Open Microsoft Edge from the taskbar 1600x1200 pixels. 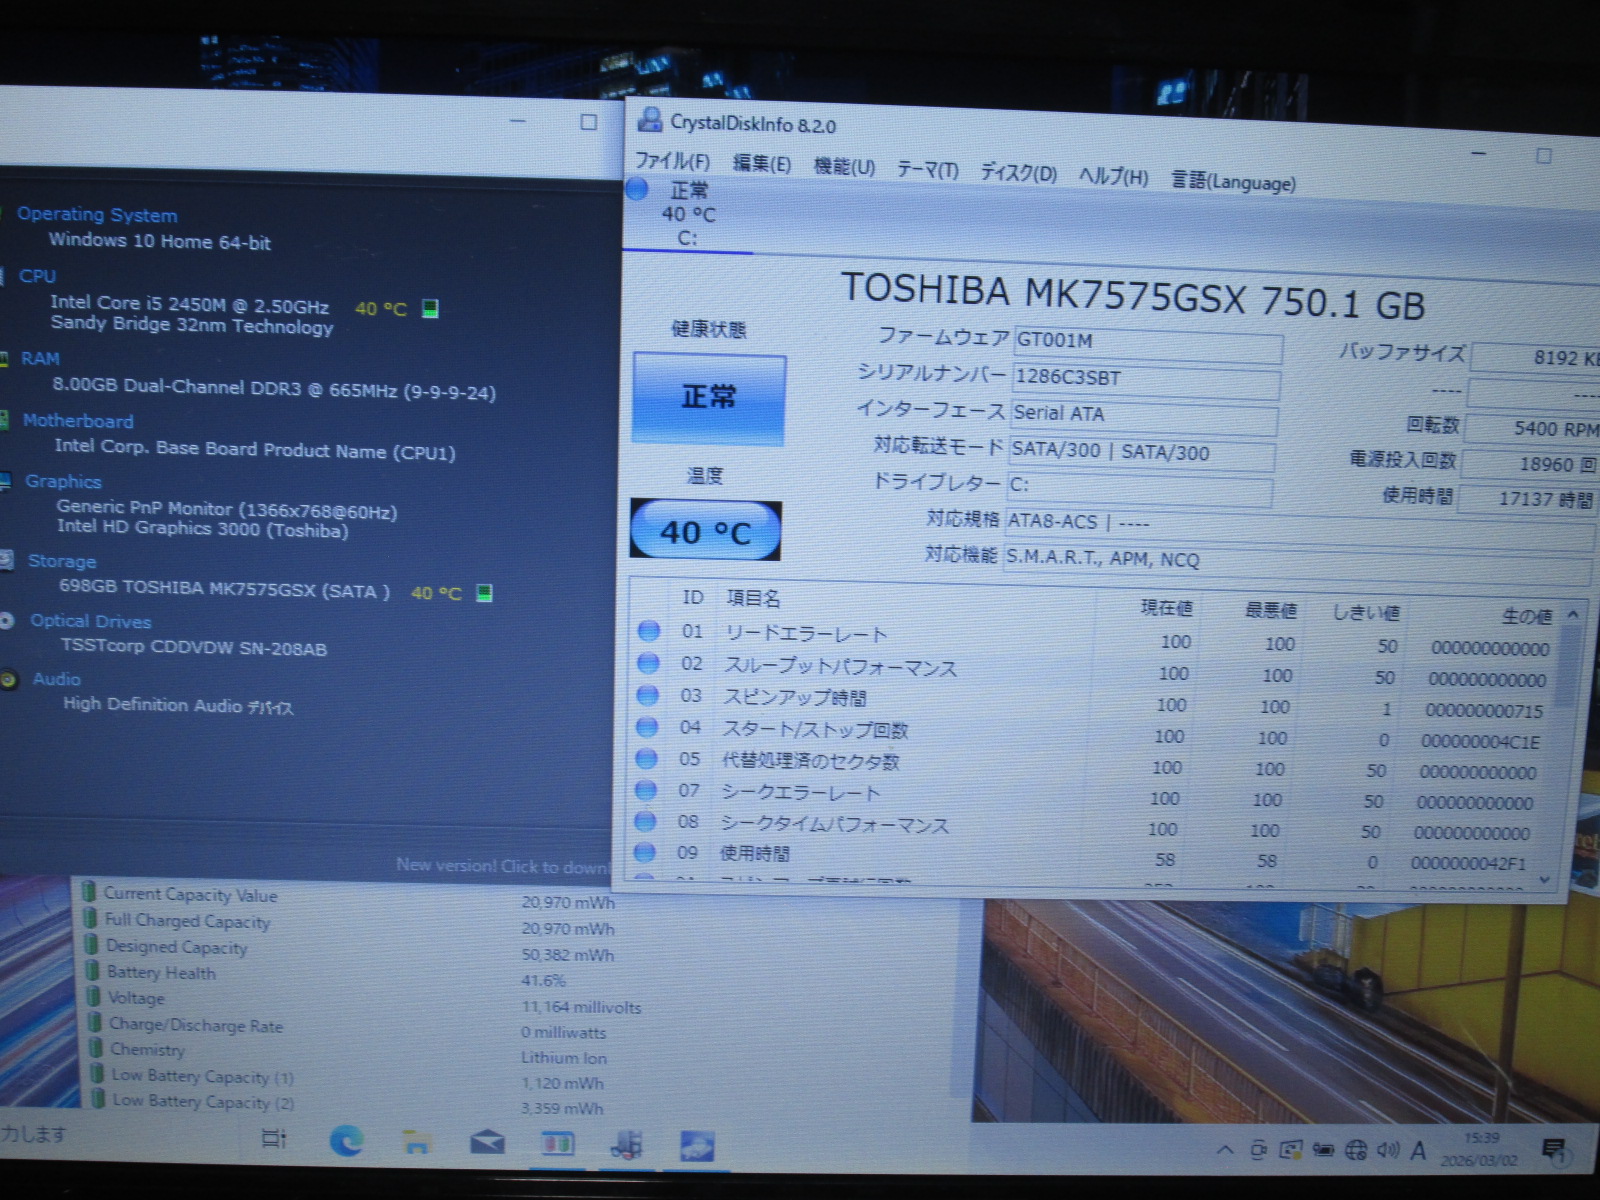(347, 1141)
